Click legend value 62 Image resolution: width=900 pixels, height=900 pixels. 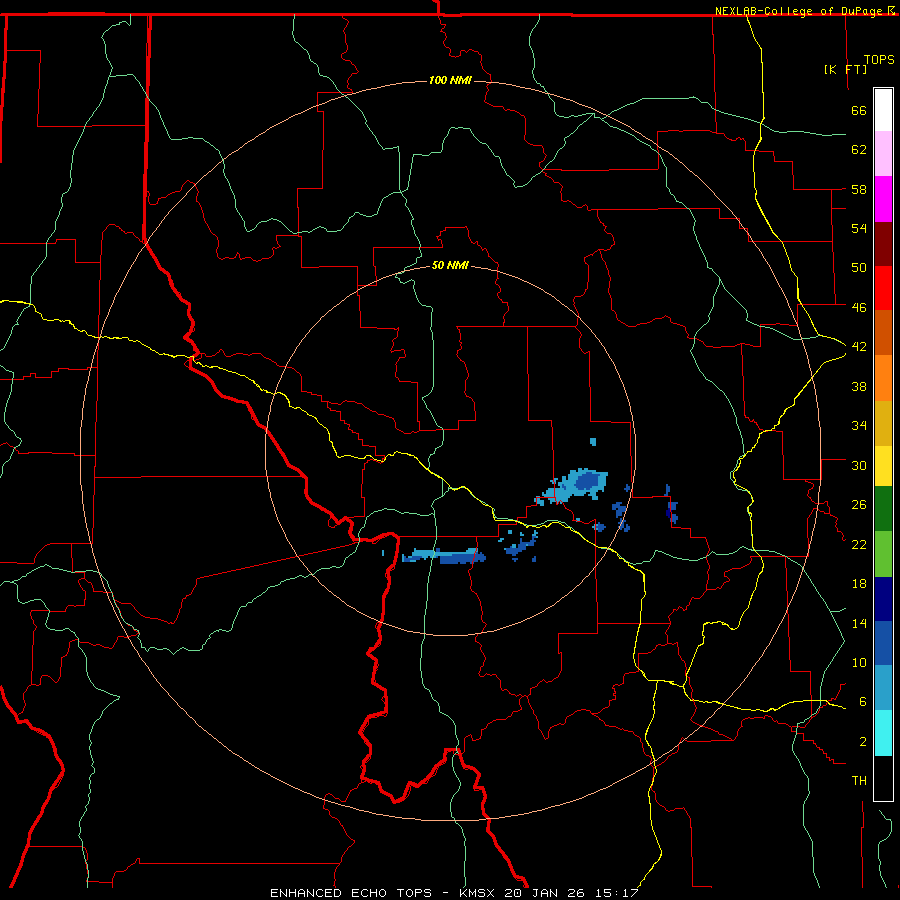859,150
